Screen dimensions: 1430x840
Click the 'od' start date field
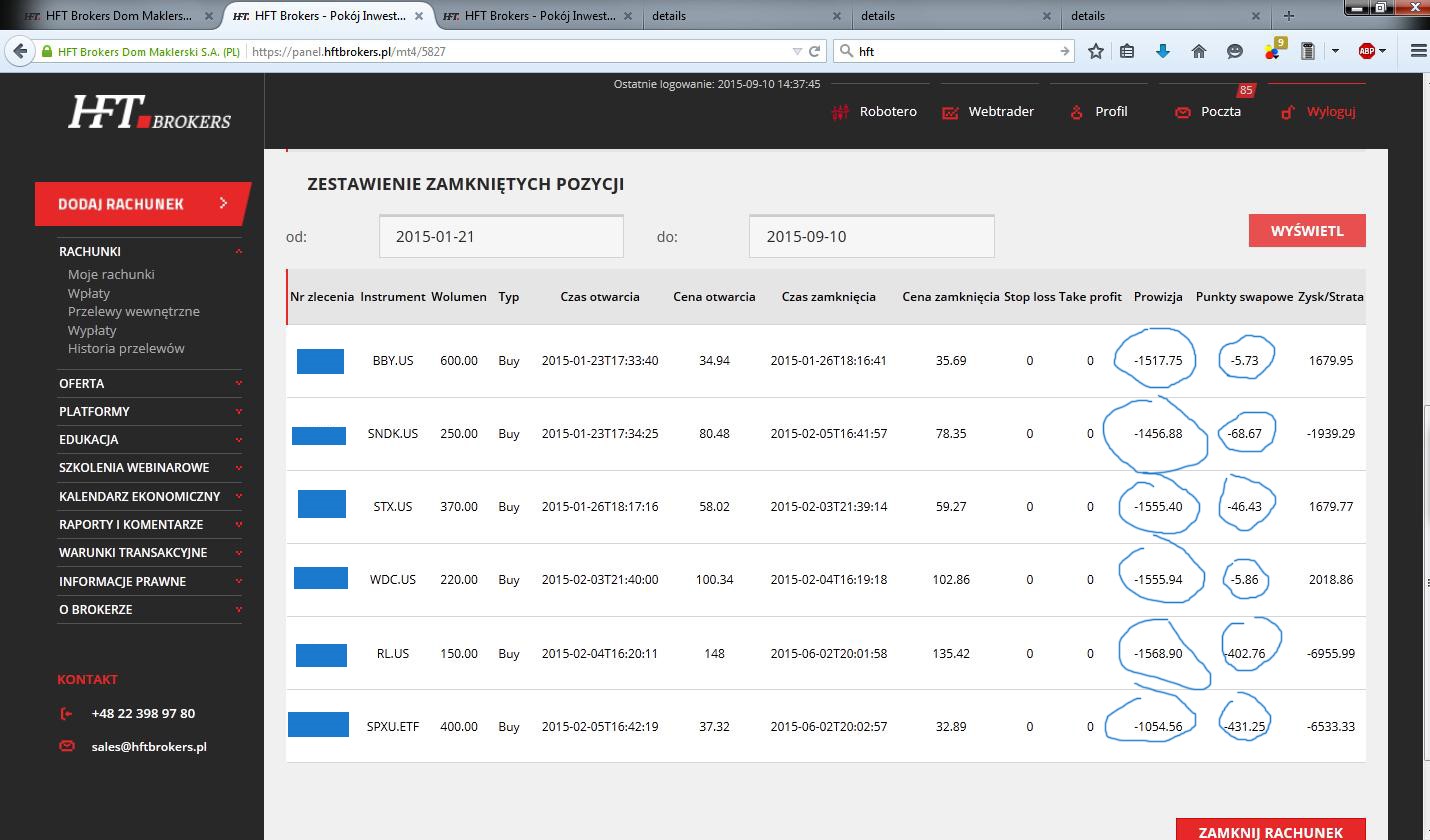click(x=501, y=237)
